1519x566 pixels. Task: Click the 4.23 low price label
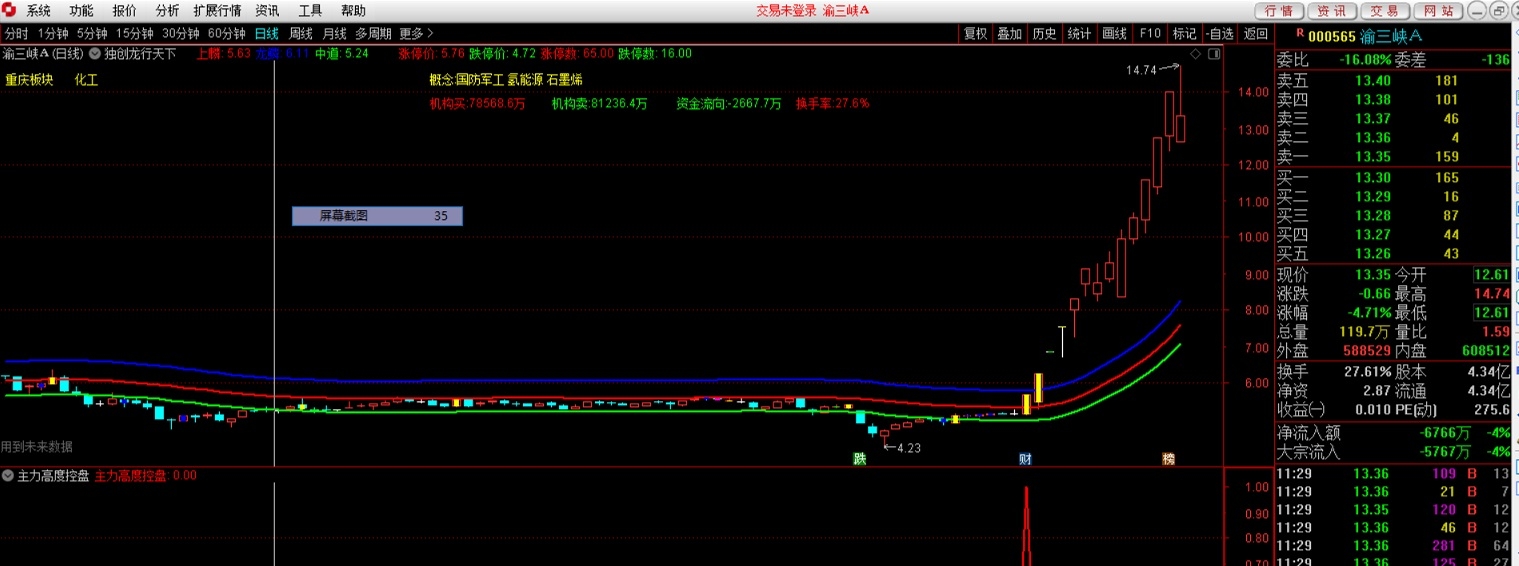(x=908, y=448)
